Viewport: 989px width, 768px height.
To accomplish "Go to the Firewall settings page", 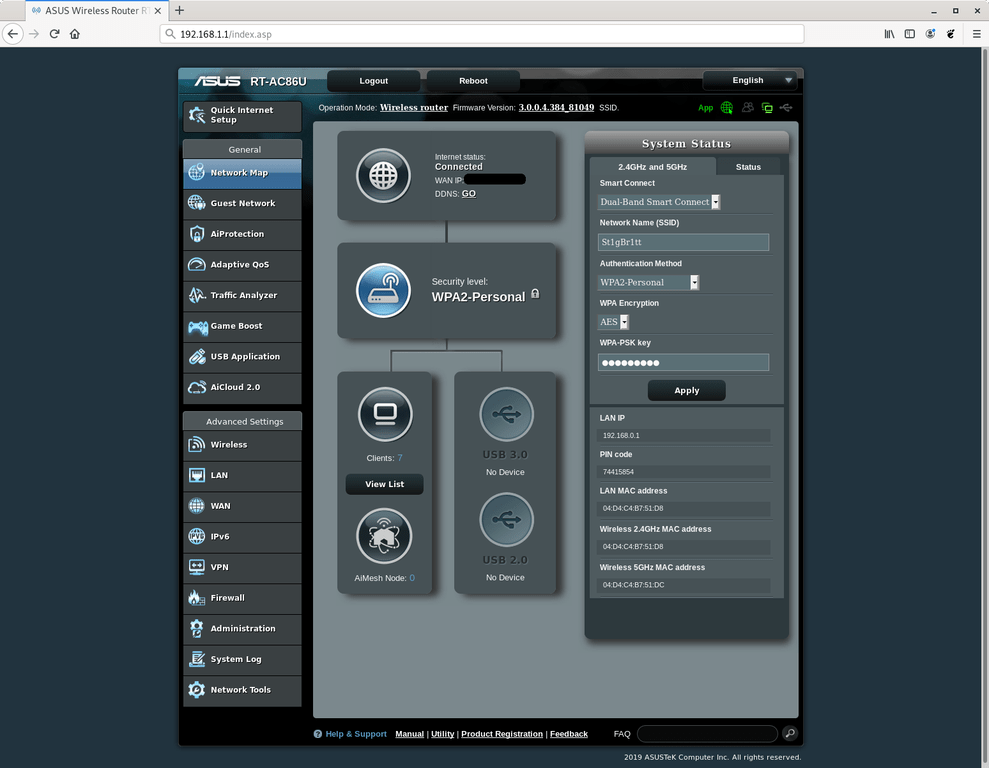I will 242,598.
